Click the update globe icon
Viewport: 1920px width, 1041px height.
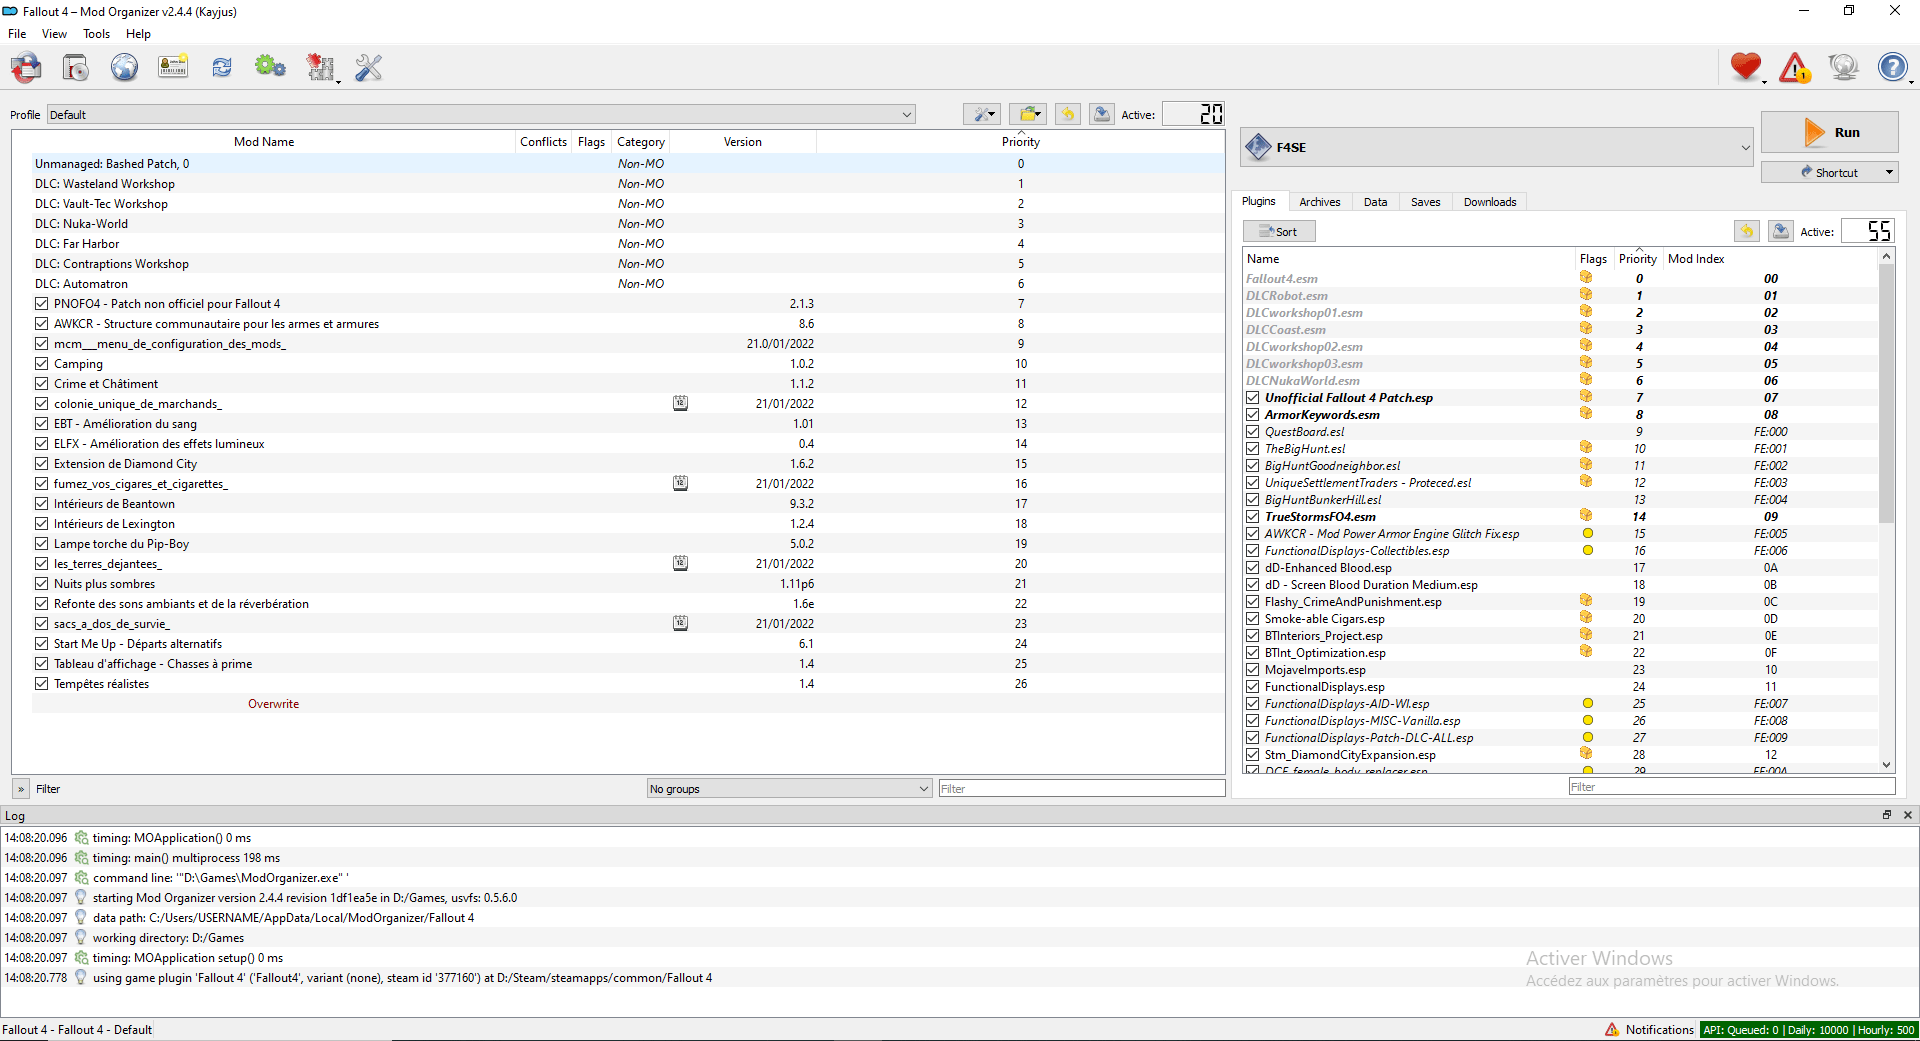1843,67
